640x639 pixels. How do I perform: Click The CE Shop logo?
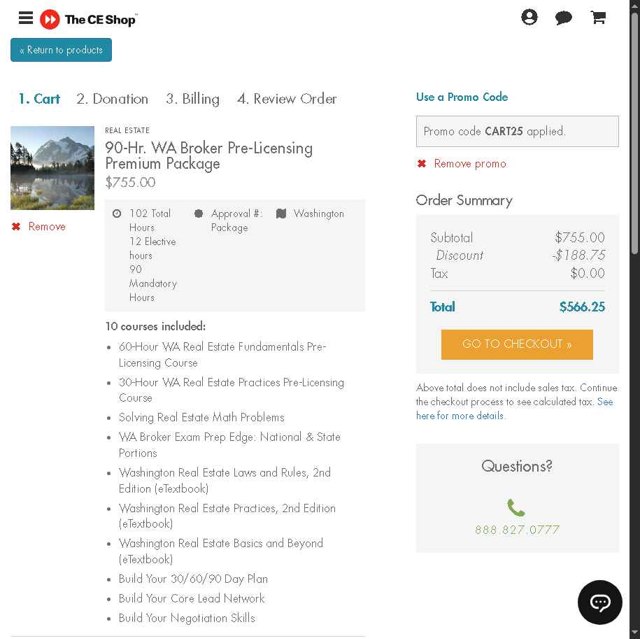coord(88,19)
